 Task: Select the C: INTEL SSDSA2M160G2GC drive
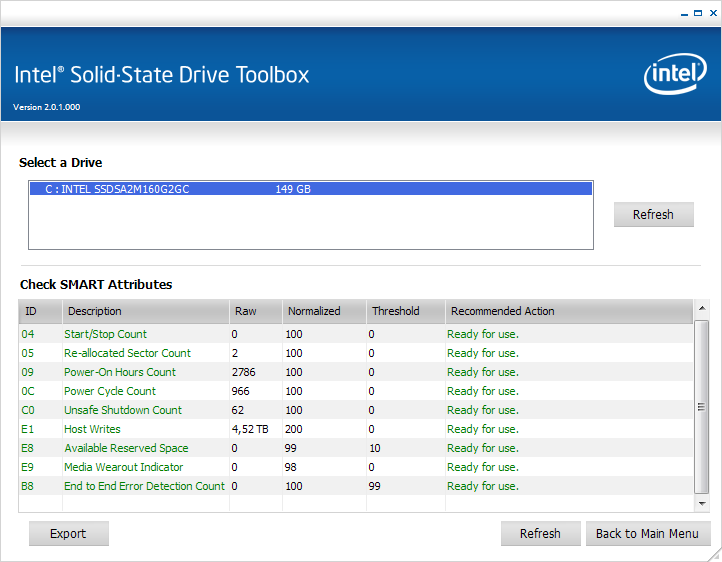(311, 189)
